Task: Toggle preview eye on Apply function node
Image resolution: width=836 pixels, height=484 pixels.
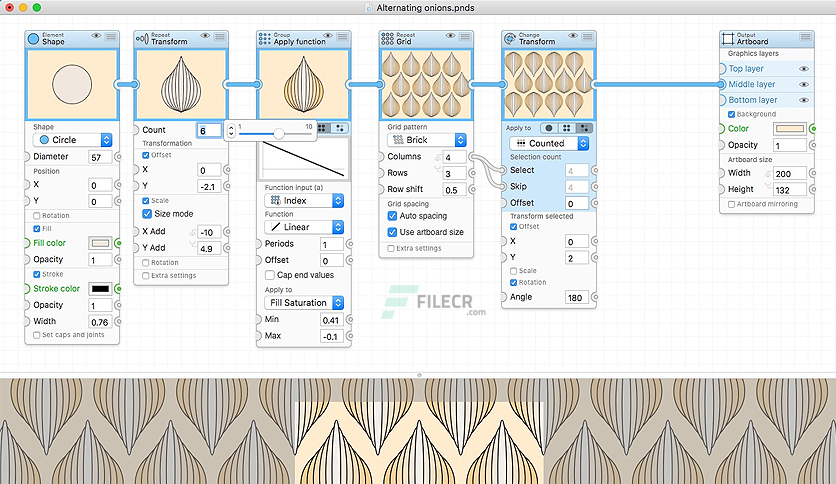Action: pos(328,36)
